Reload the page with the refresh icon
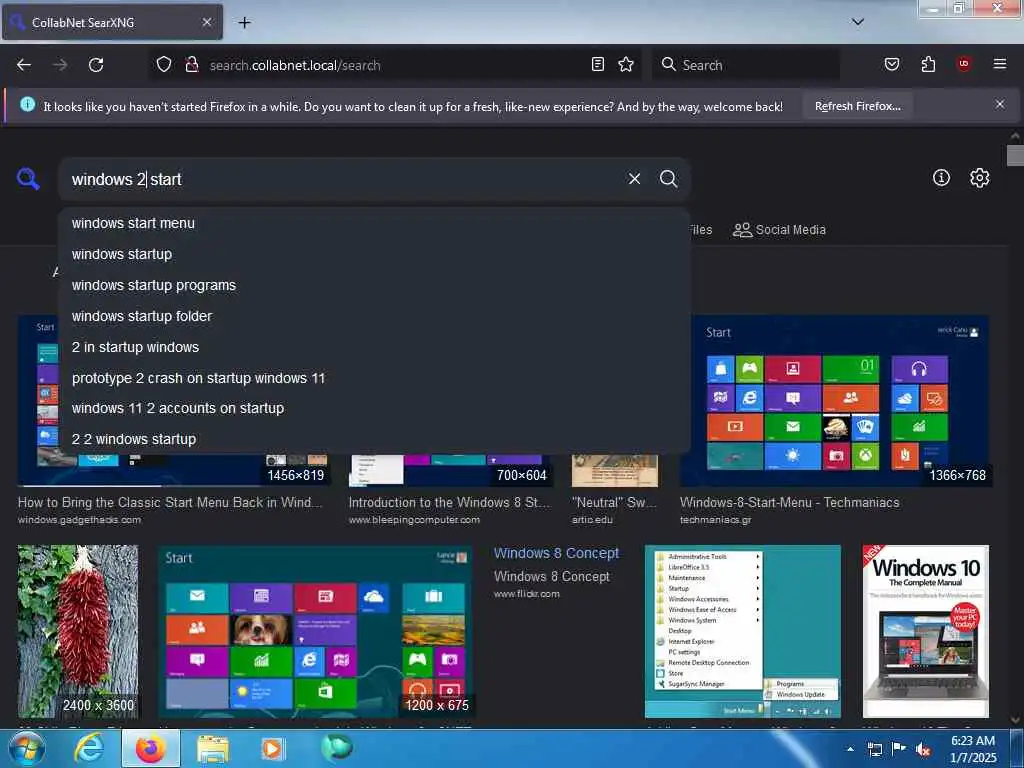Viewport: 1024px width, 768px height. coord(96,65)
